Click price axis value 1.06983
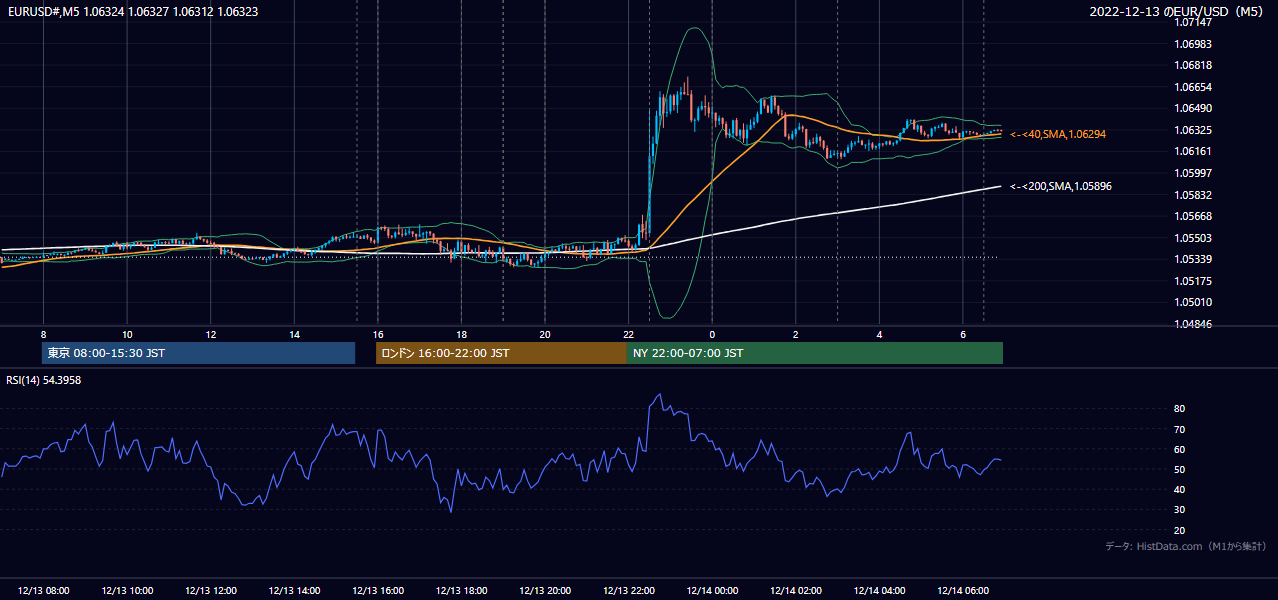The height and width of the screenshot is (600, 1278). [1194, 44]
